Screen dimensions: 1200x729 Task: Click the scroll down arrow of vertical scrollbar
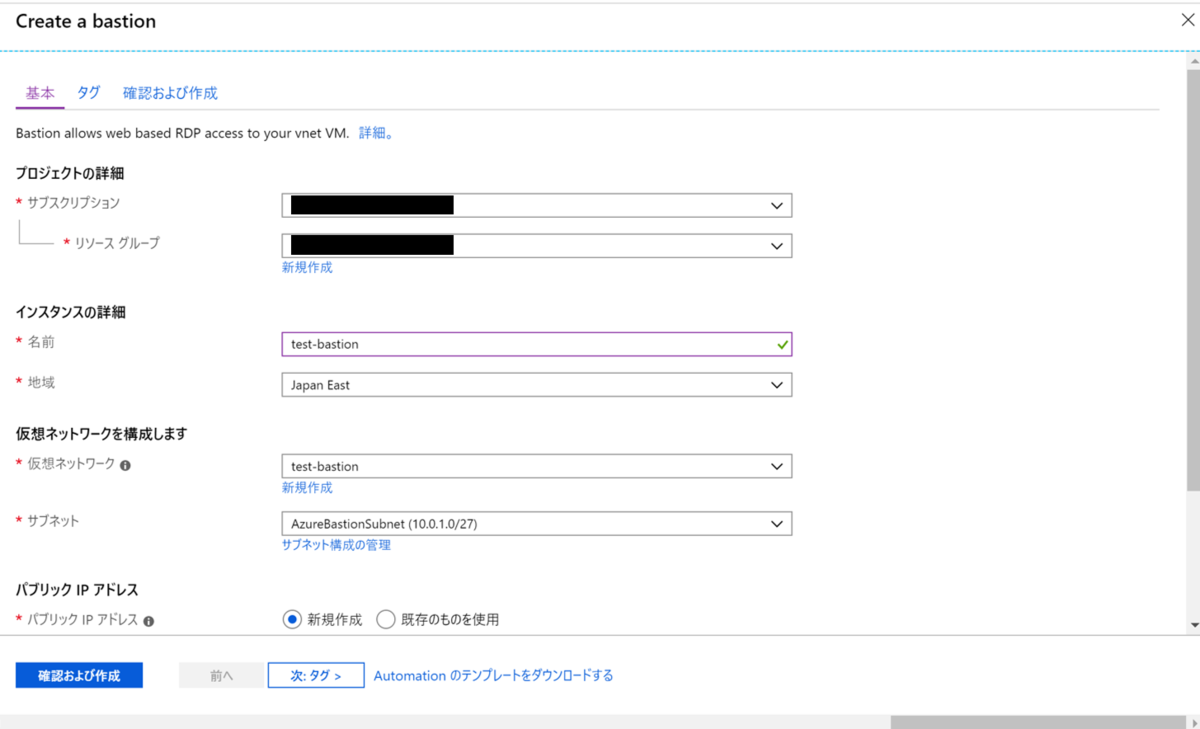1193,625
